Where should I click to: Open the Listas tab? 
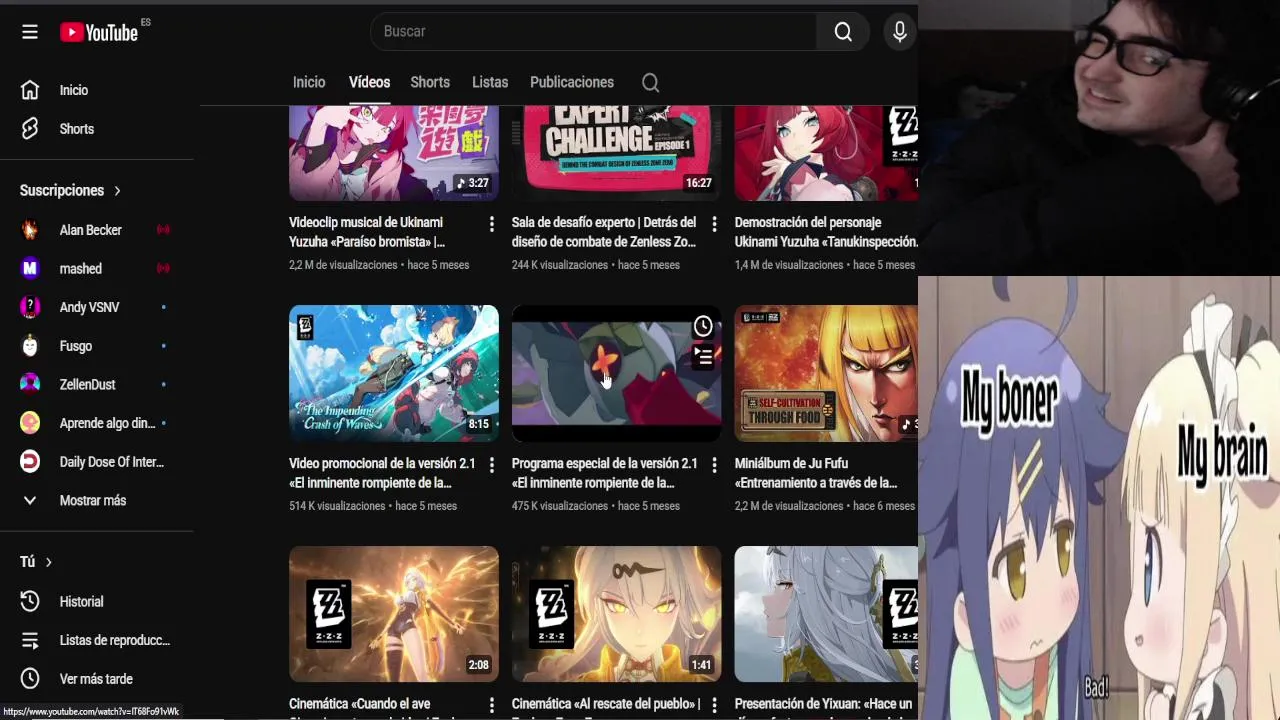(490, 82)
